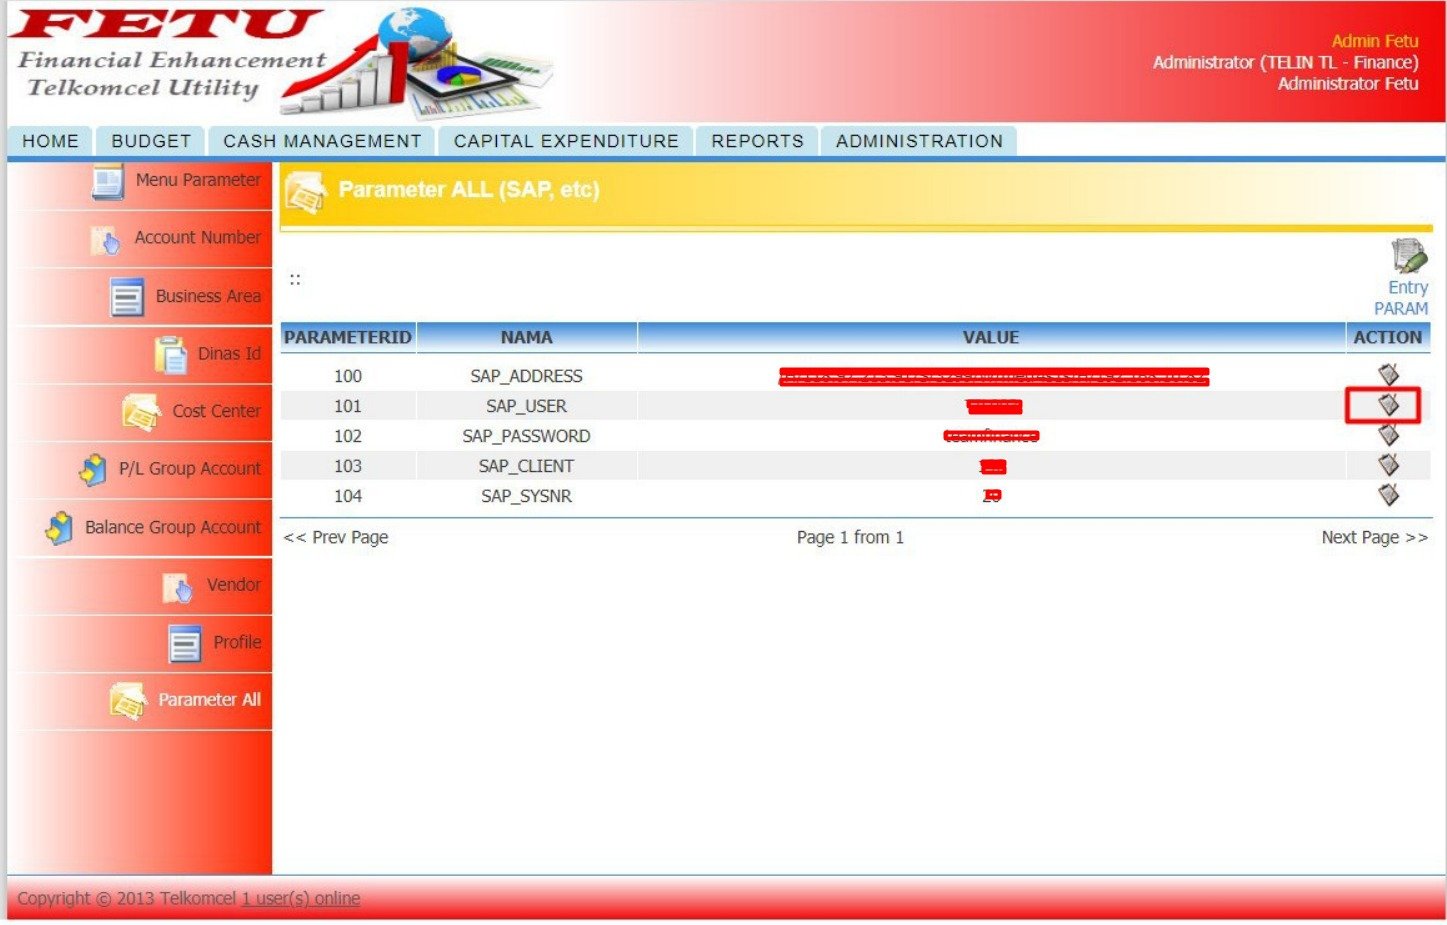This screenshot has height=925, width=1447.
Task: Edit the SAP_PASSWORD parameter via action icon
Action: point(1388,435)
